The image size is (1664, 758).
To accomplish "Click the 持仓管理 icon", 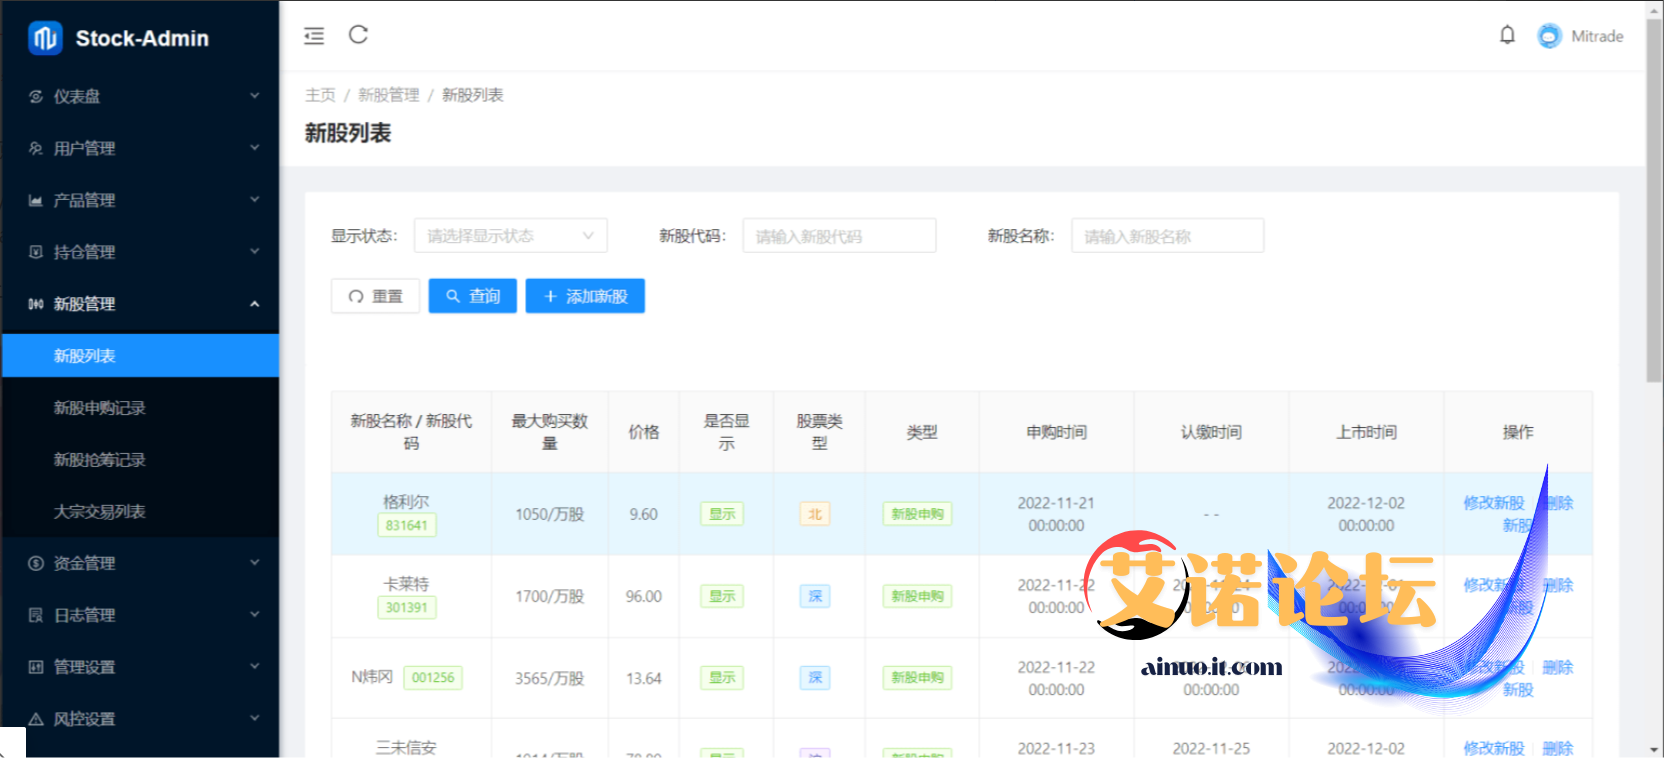I will (36, 252).
